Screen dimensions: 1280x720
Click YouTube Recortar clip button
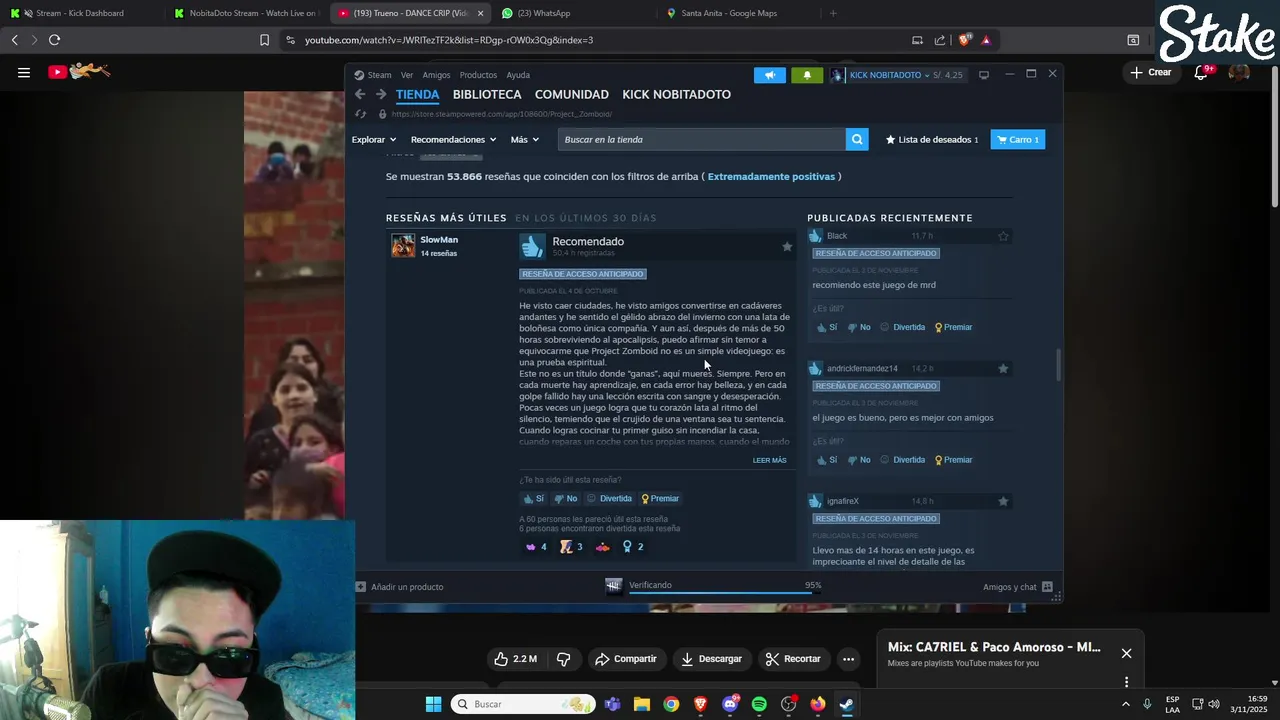tap(793, 659)
